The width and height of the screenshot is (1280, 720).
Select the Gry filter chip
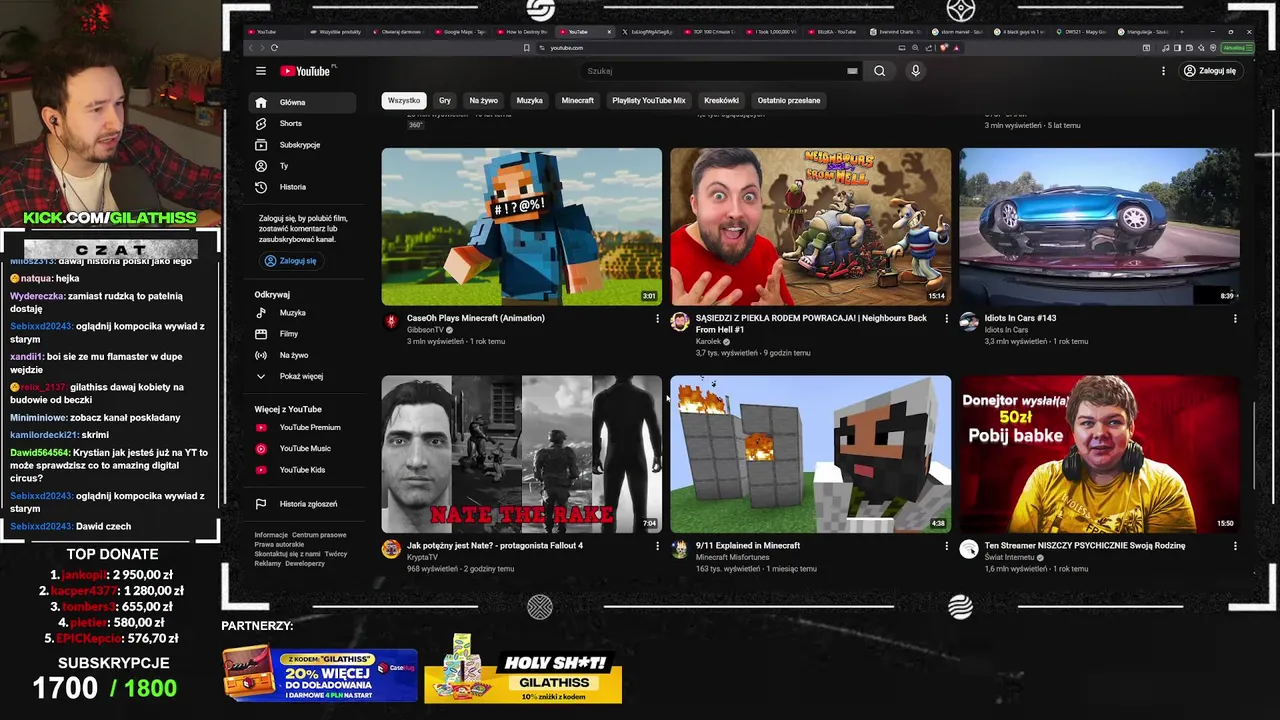click(x=445, y=100)
